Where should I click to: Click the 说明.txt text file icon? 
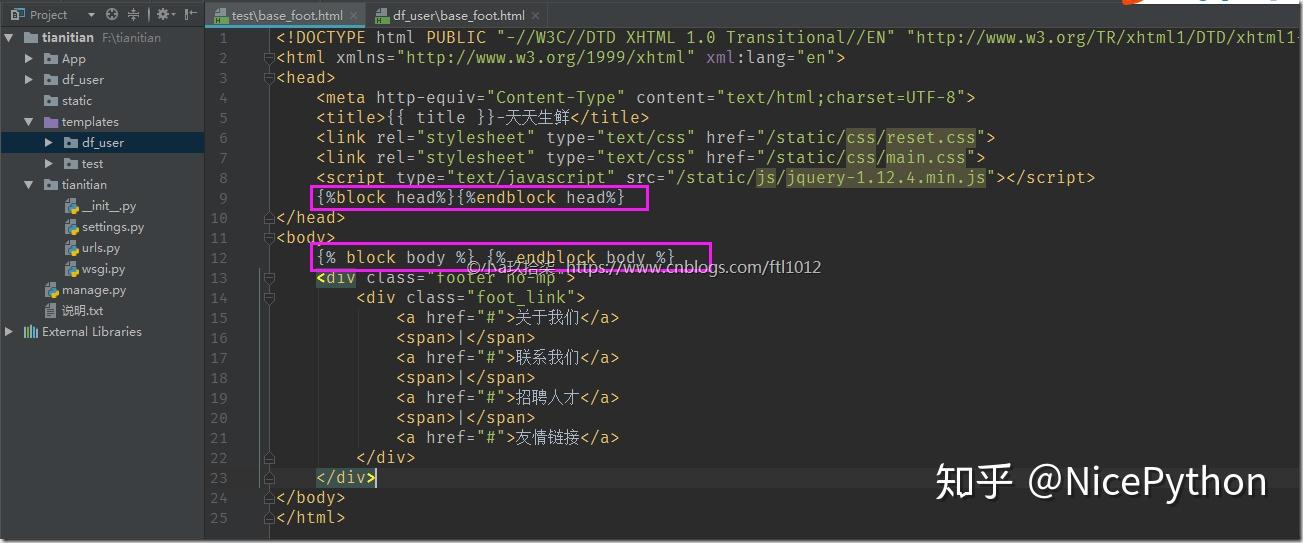point(51,311)
